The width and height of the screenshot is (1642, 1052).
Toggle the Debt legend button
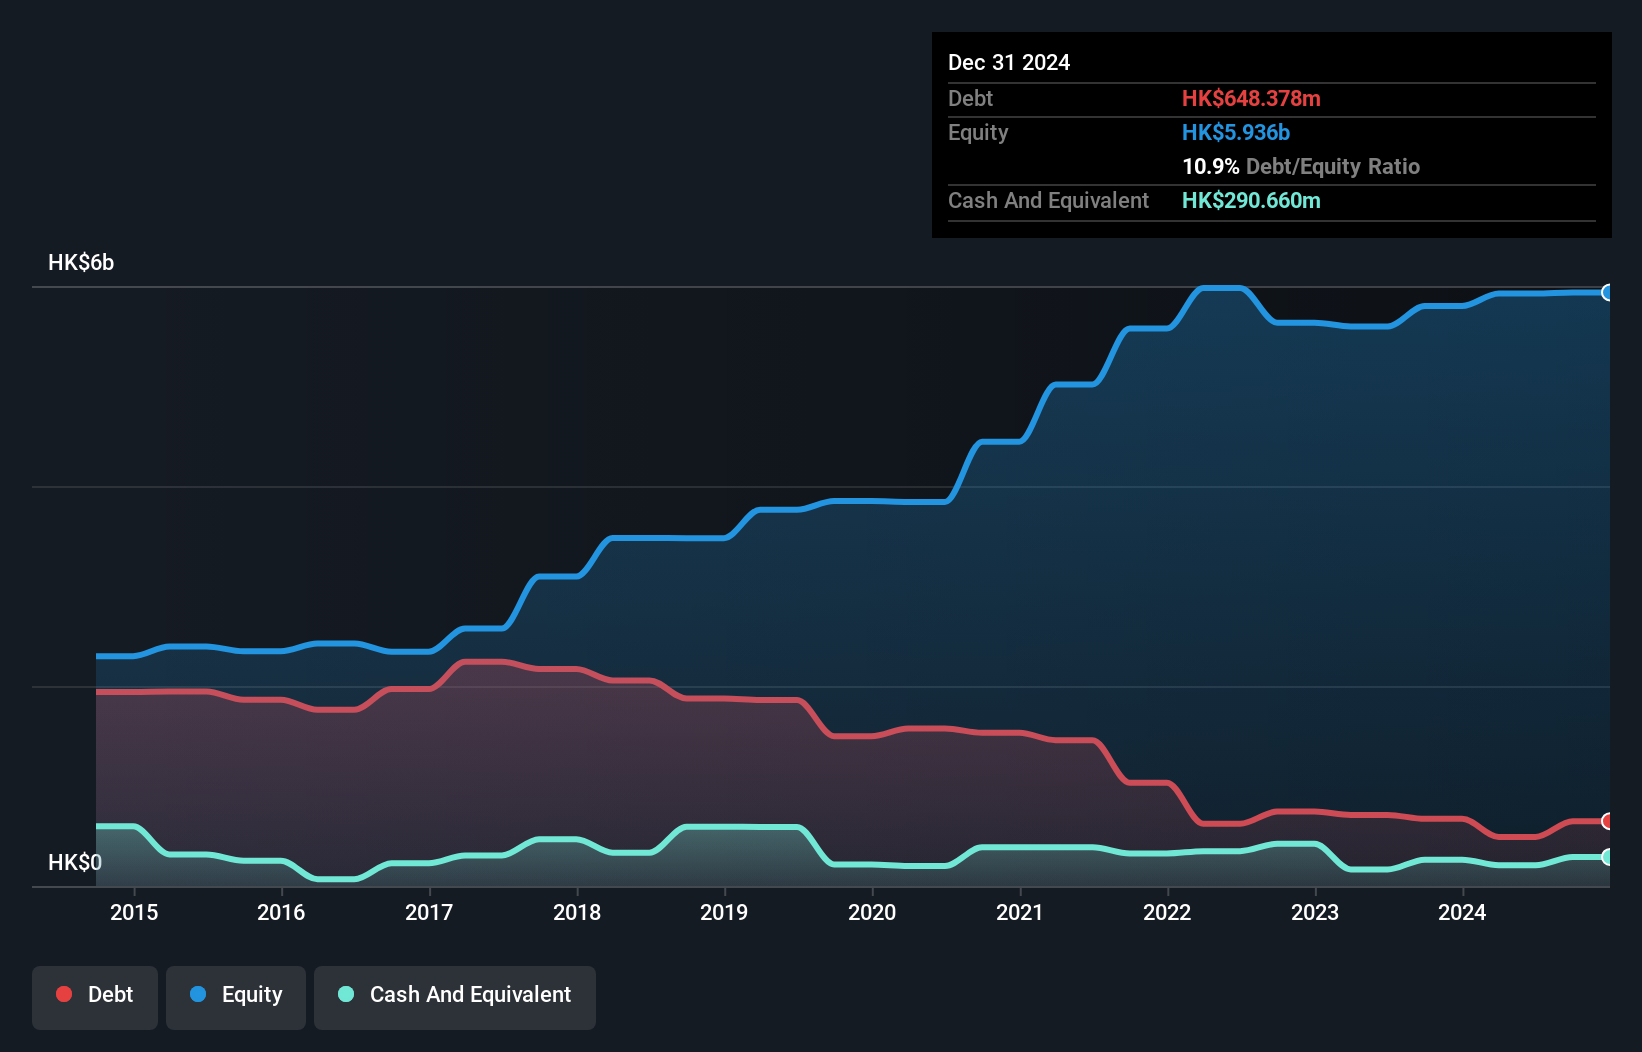pos(95,997)
